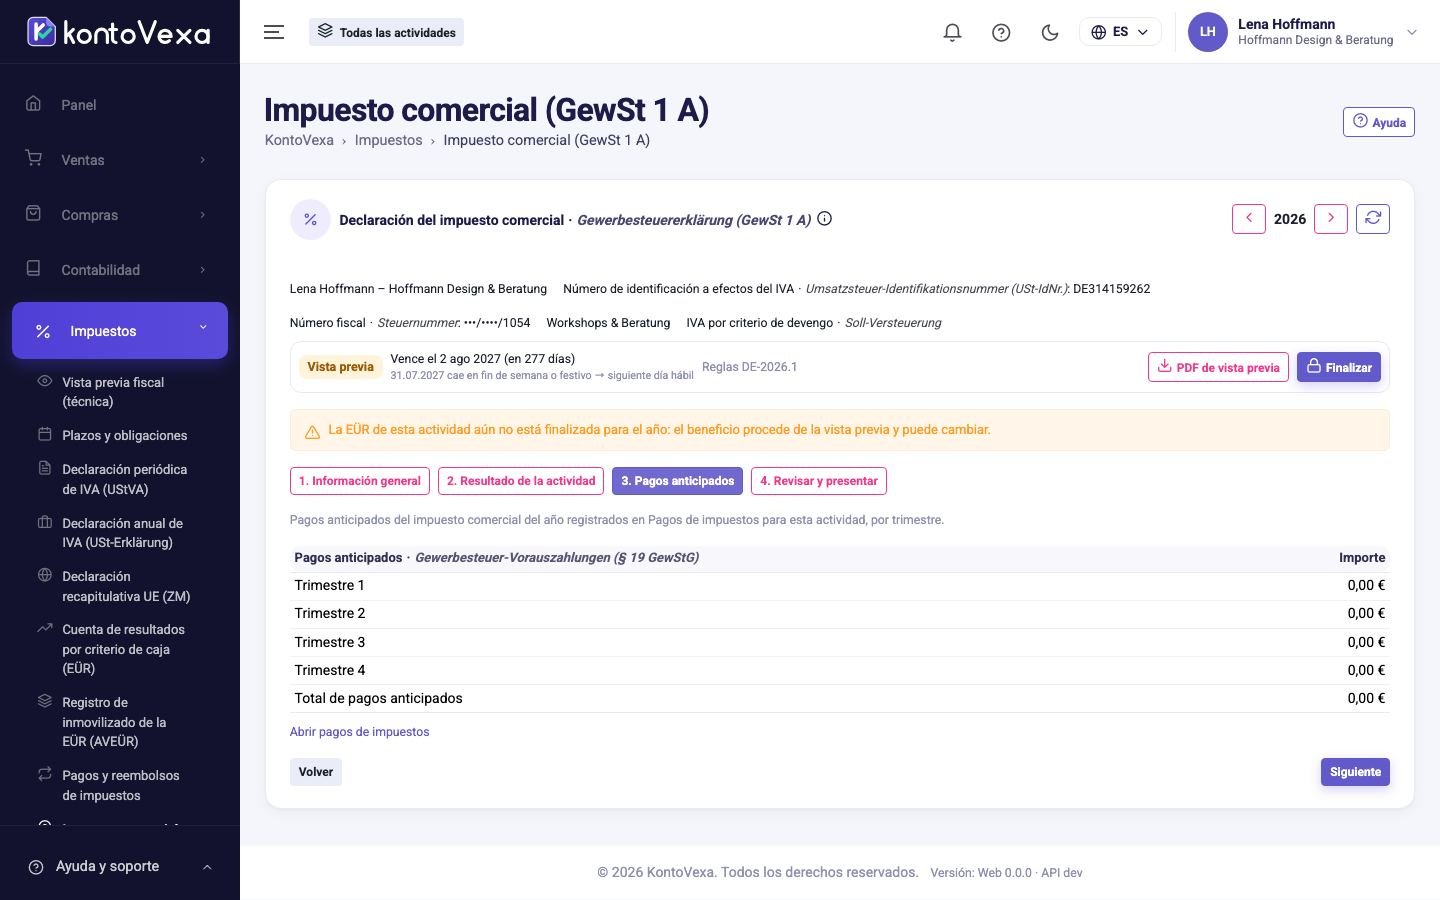Select Todas las actividades filter
1440x900 pixels.
386,32
